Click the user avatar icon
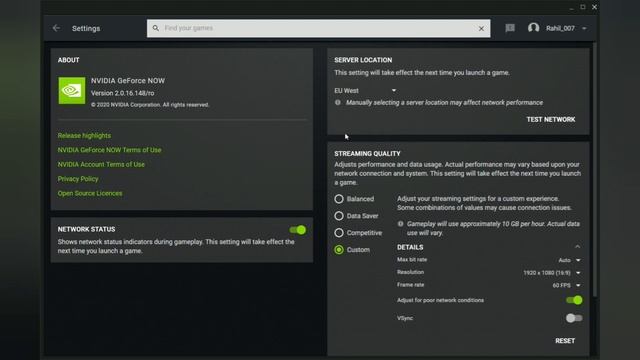This screenshot has width=640, height=360. pyautogui.click(x=533, y=28)
